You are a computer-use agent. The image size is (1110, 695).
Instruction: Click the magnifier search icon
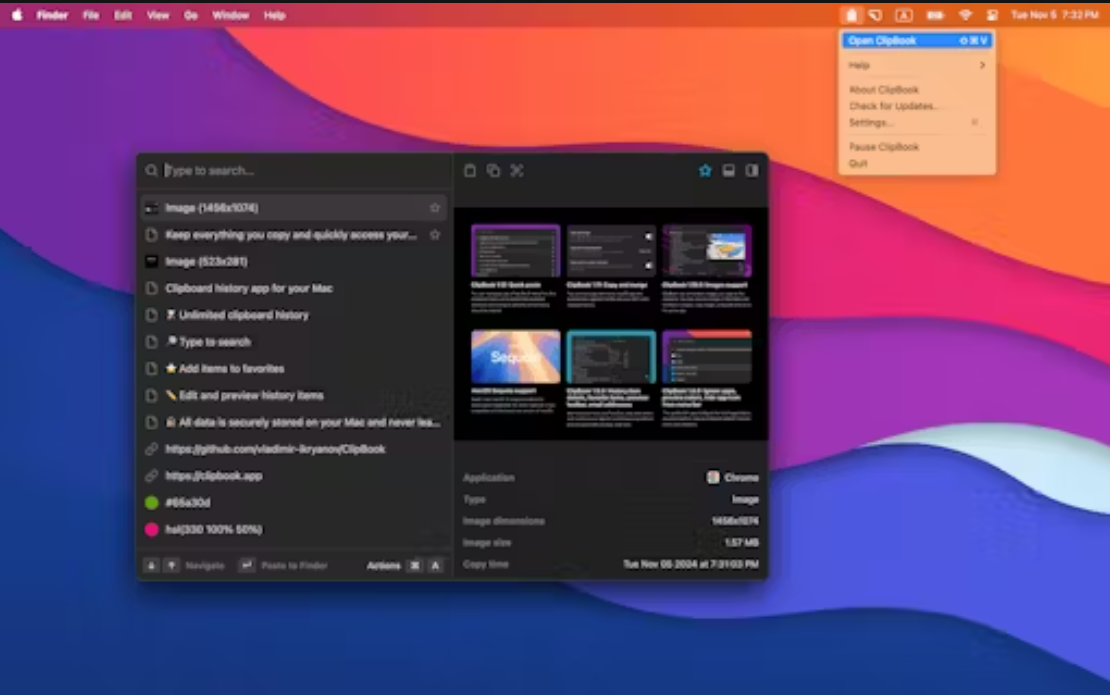point(151,171)
